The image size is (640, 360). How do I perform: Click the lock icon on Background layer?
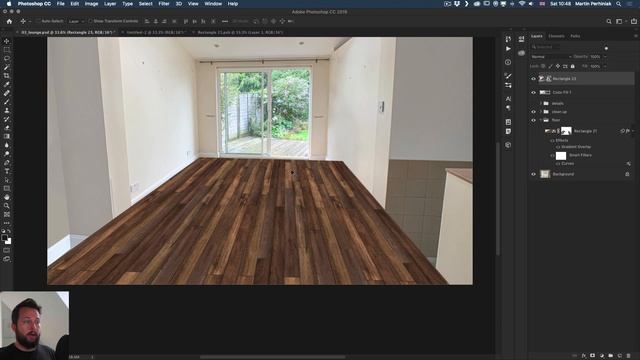(627, 174)
